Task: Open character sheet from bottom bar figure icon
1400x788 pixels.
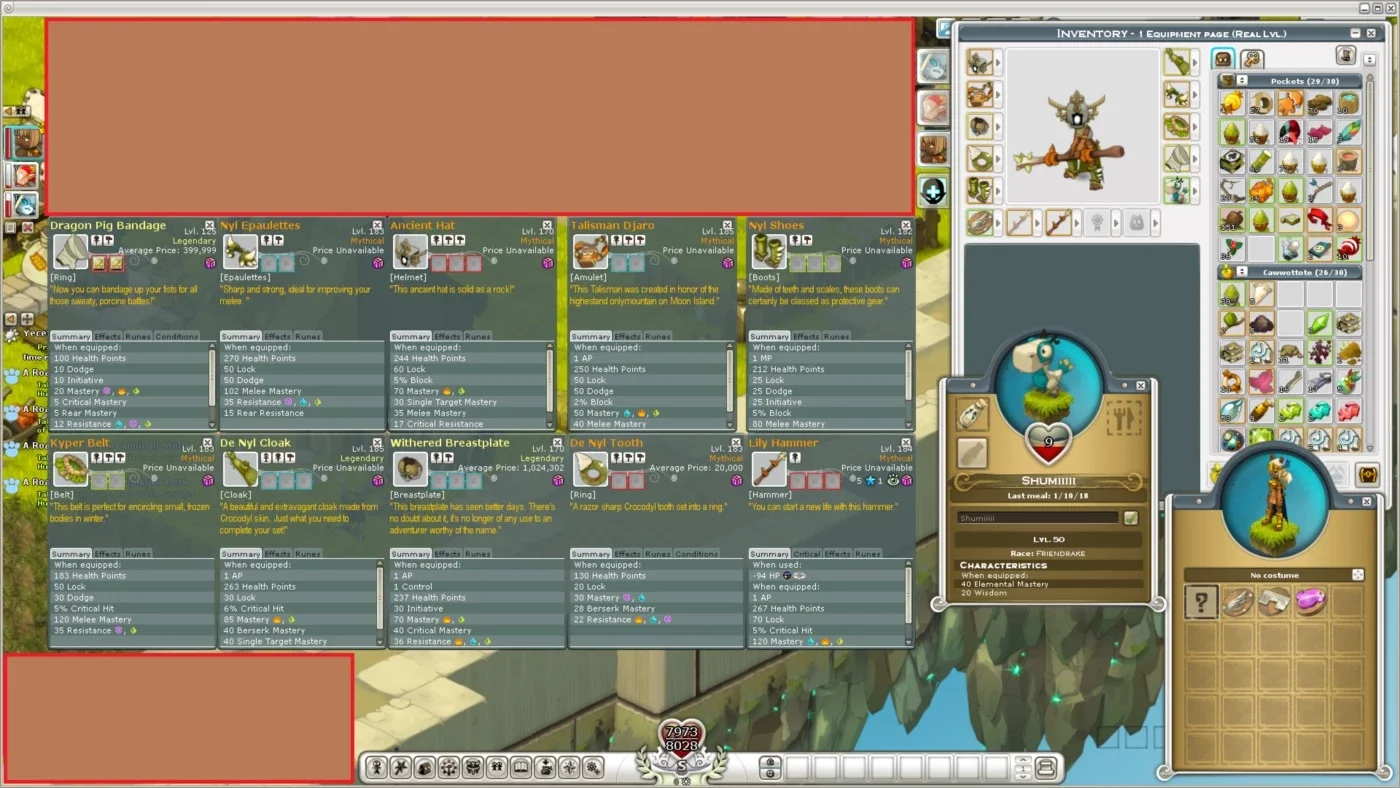Action: point(376,768)
